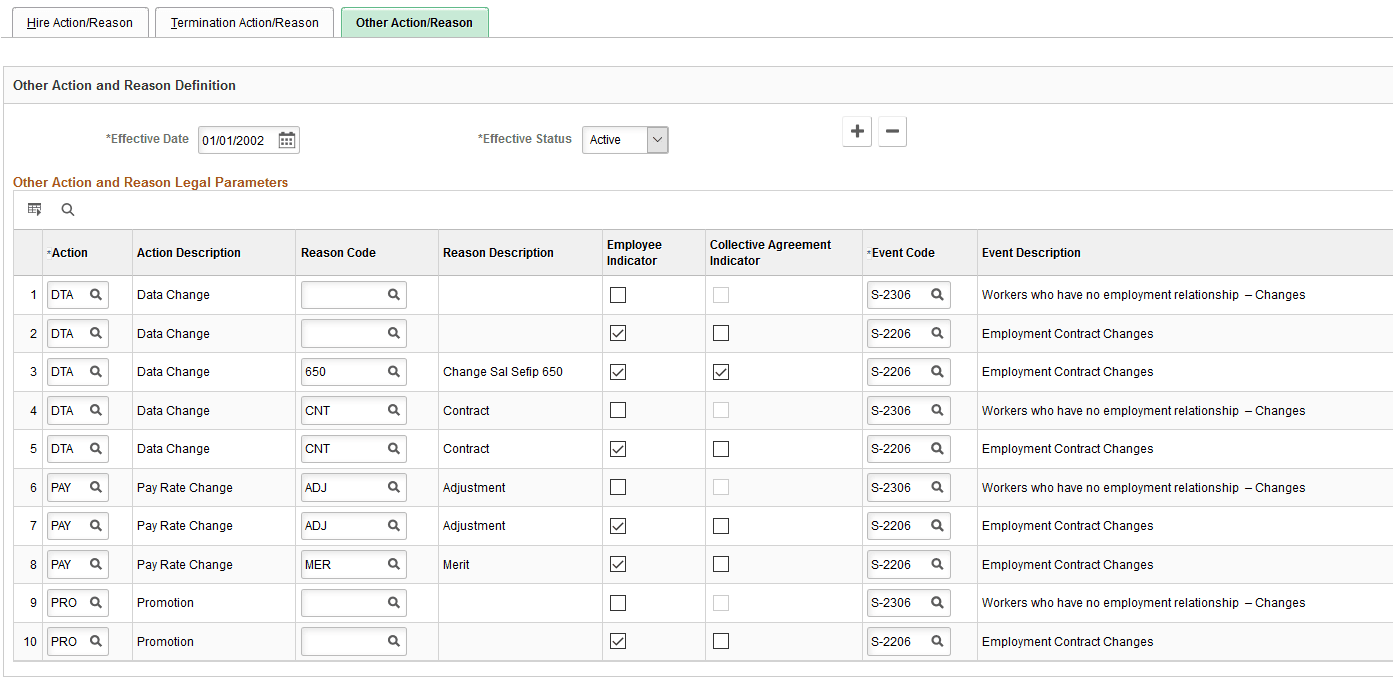Click the minus icon to delete row
This screenshot has height=681, width=1393.
[x=892, y=131]
